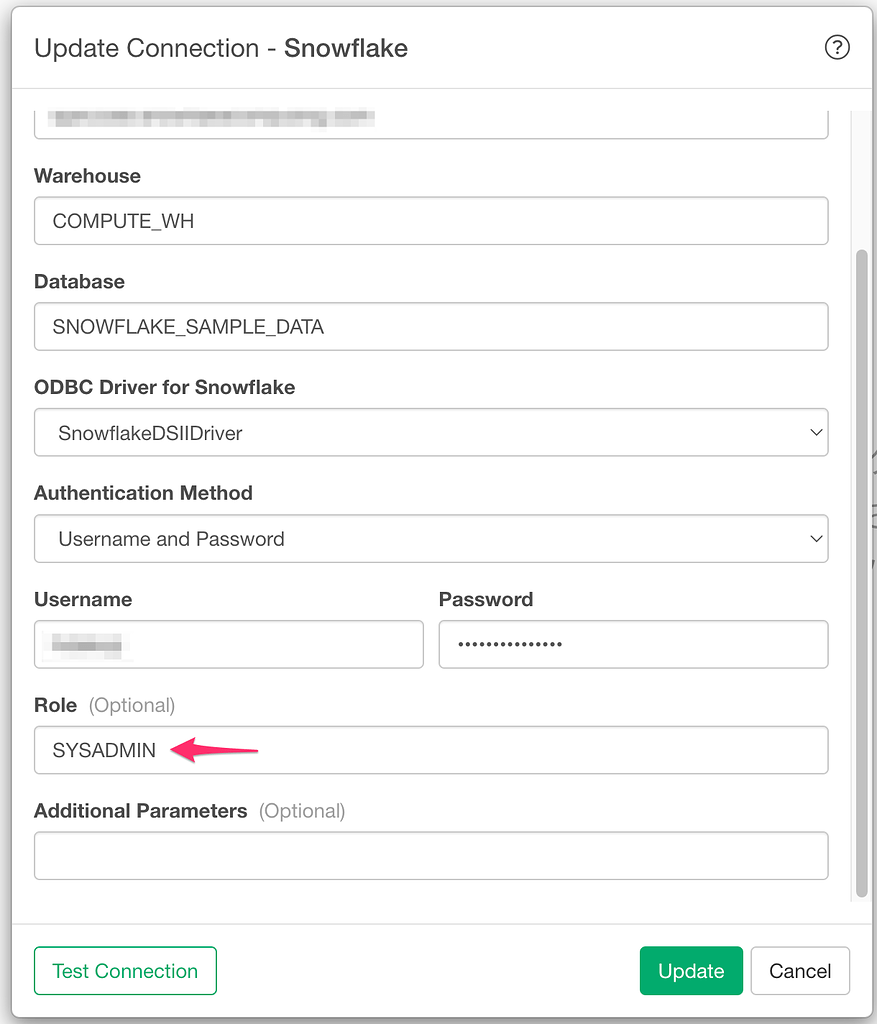Focus the Username input field

229,645
